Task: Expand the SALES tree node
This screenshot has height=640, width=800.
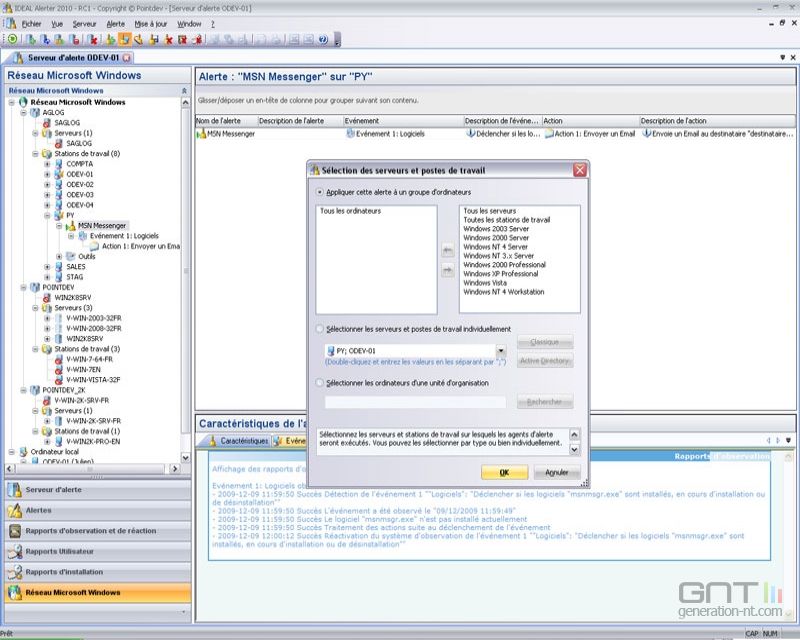Action: pos(47,266)
